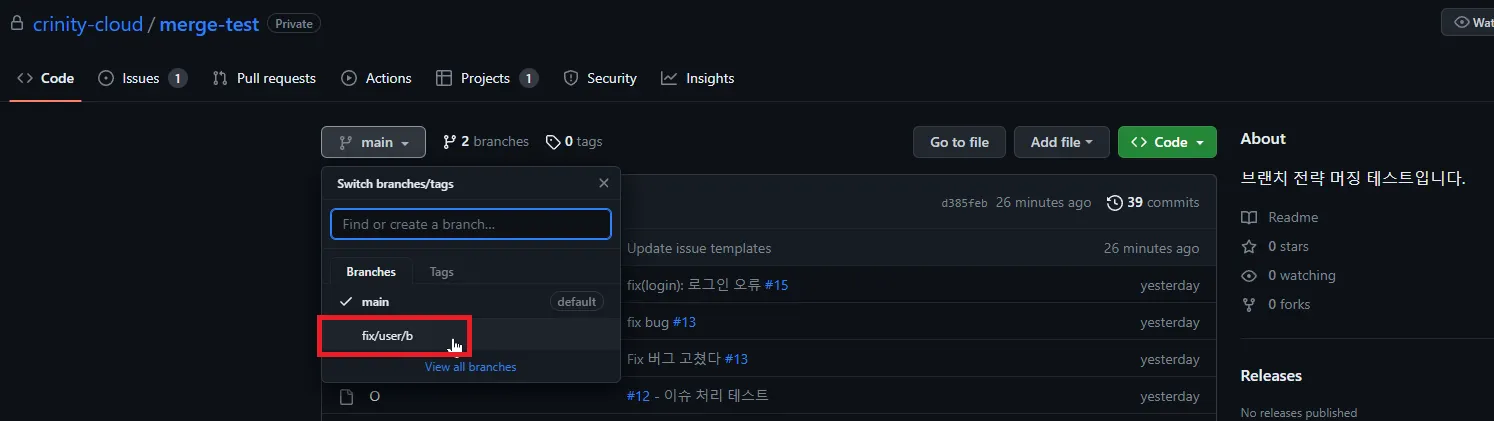Expand the main branch dropdown
Image resolution: width=1494 pixels, height=421 pixels.
click(373, 142)
